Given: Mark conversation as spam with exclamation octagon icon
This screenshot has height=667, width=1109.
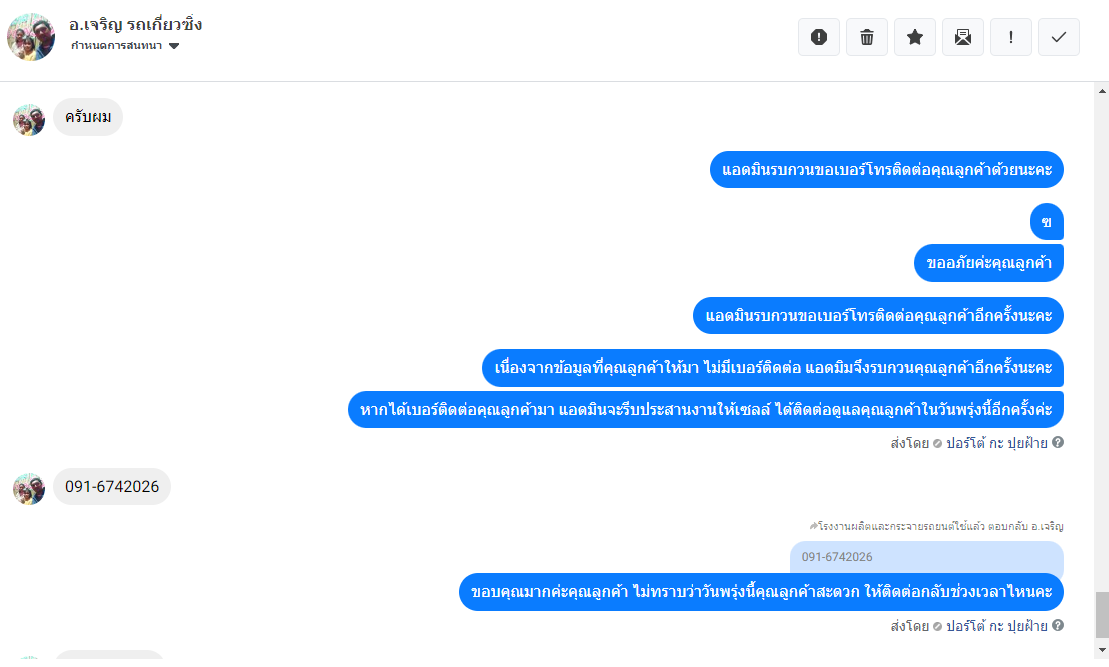Looking at the screenshot, I should (818, 37).
